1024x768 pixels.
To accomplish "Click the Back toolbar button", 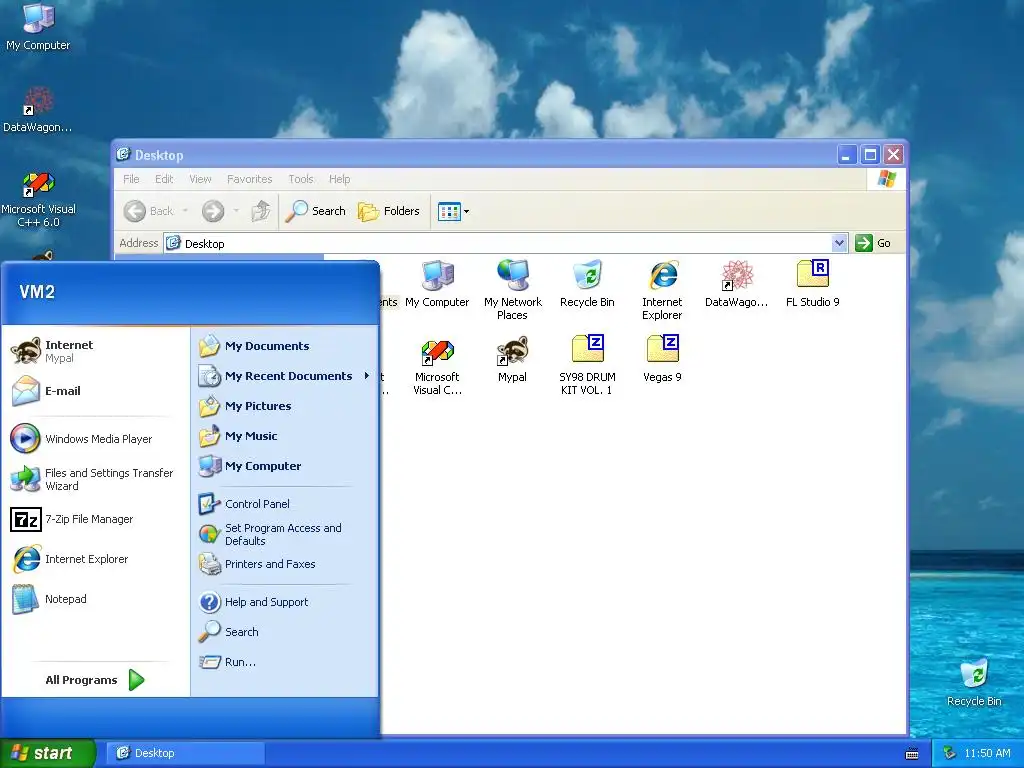I will click(x=150, y=211).
